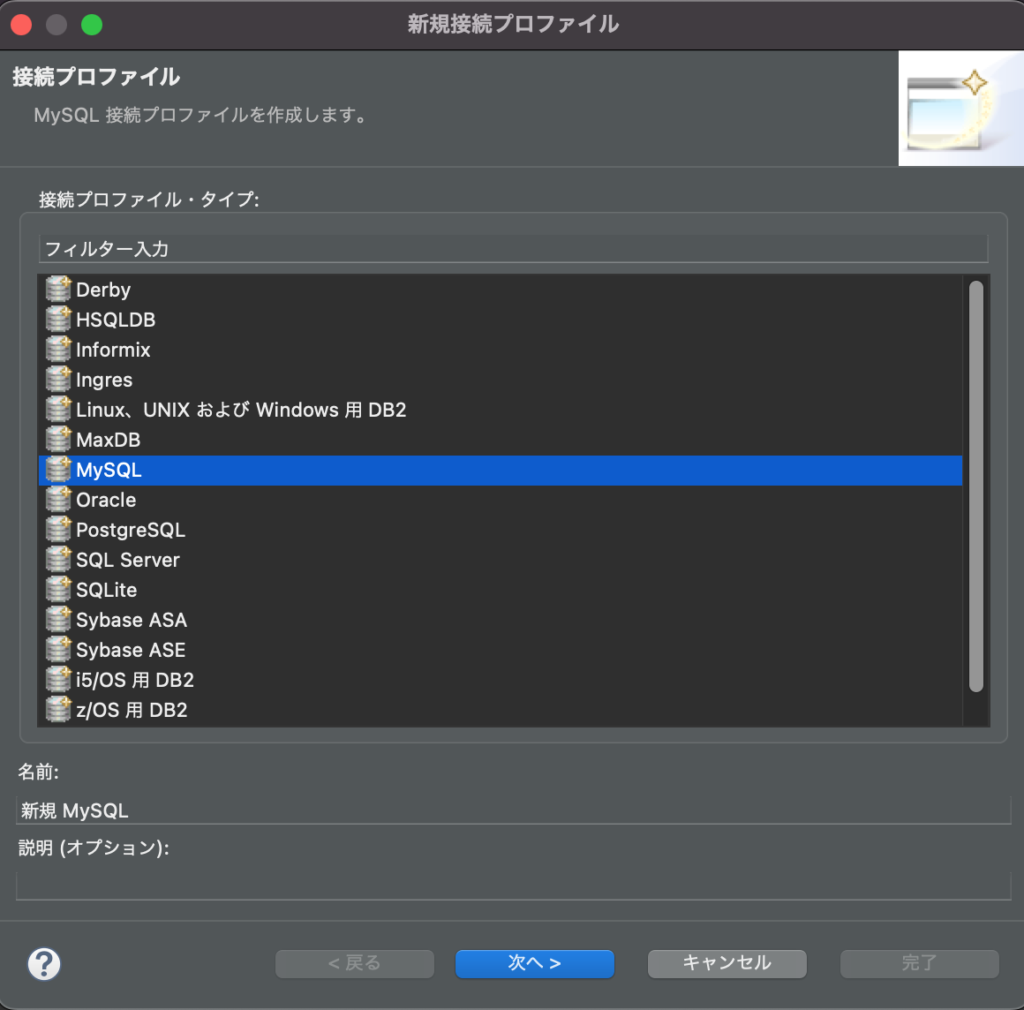Click the キャンセル button
Viewport: 1024px width, 1010px height.
[x=727, y=964]
